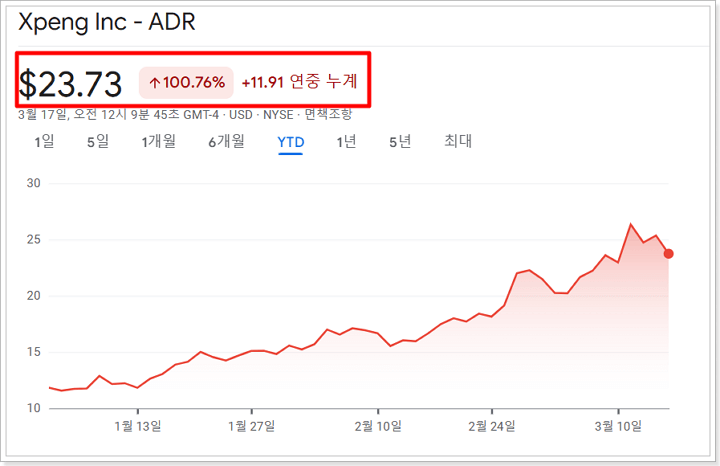Select the 최대 range tab

(x=458, y=141)
